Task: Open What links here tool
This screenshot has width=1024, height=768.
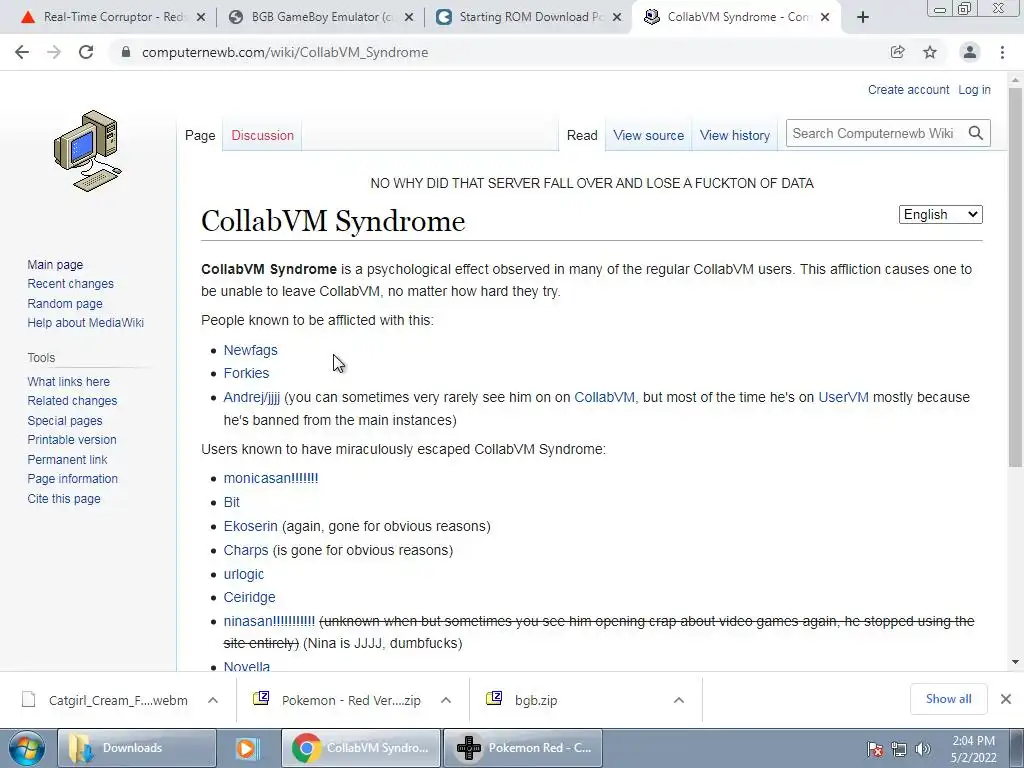Action: click(x=69, y=381)
